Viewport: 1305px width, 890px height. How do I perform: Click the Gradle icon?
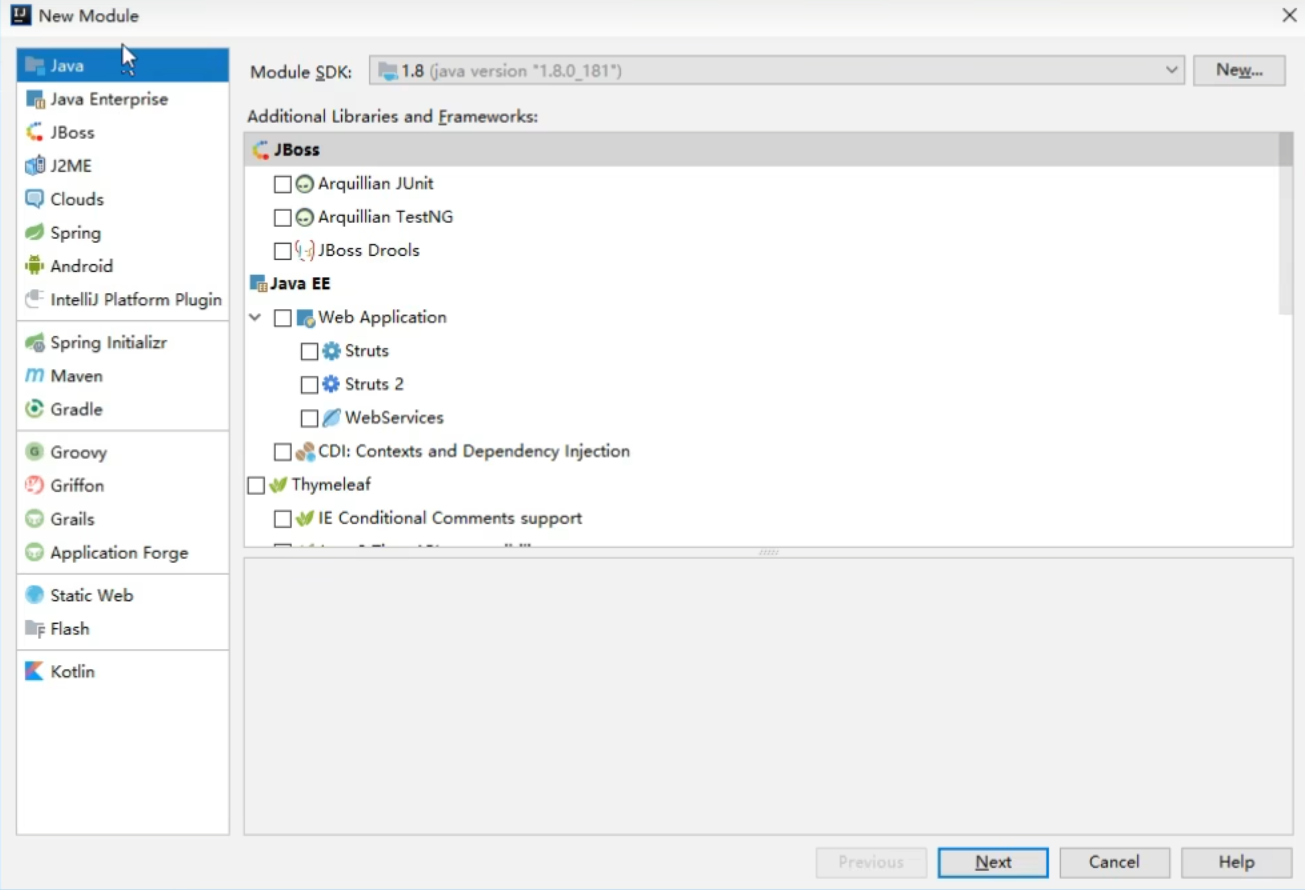tap(35, 409)
